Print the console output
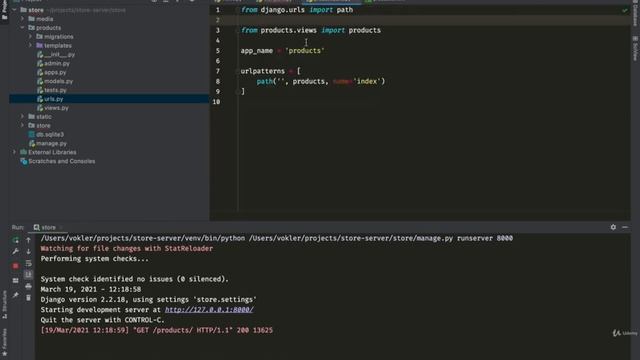The image size is (640, 360). coord(28,287)
